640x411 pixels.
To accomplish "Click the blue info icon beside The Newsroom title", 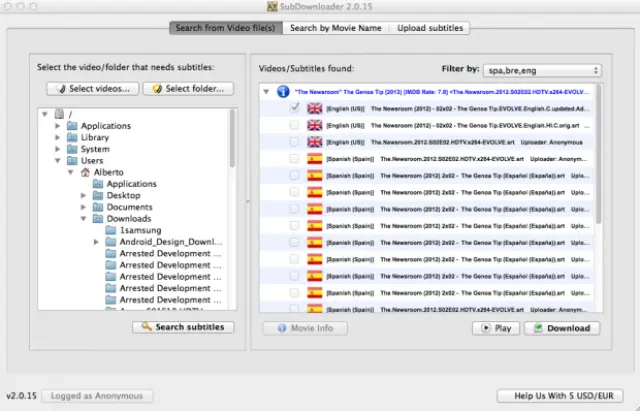I will [283, 91].
